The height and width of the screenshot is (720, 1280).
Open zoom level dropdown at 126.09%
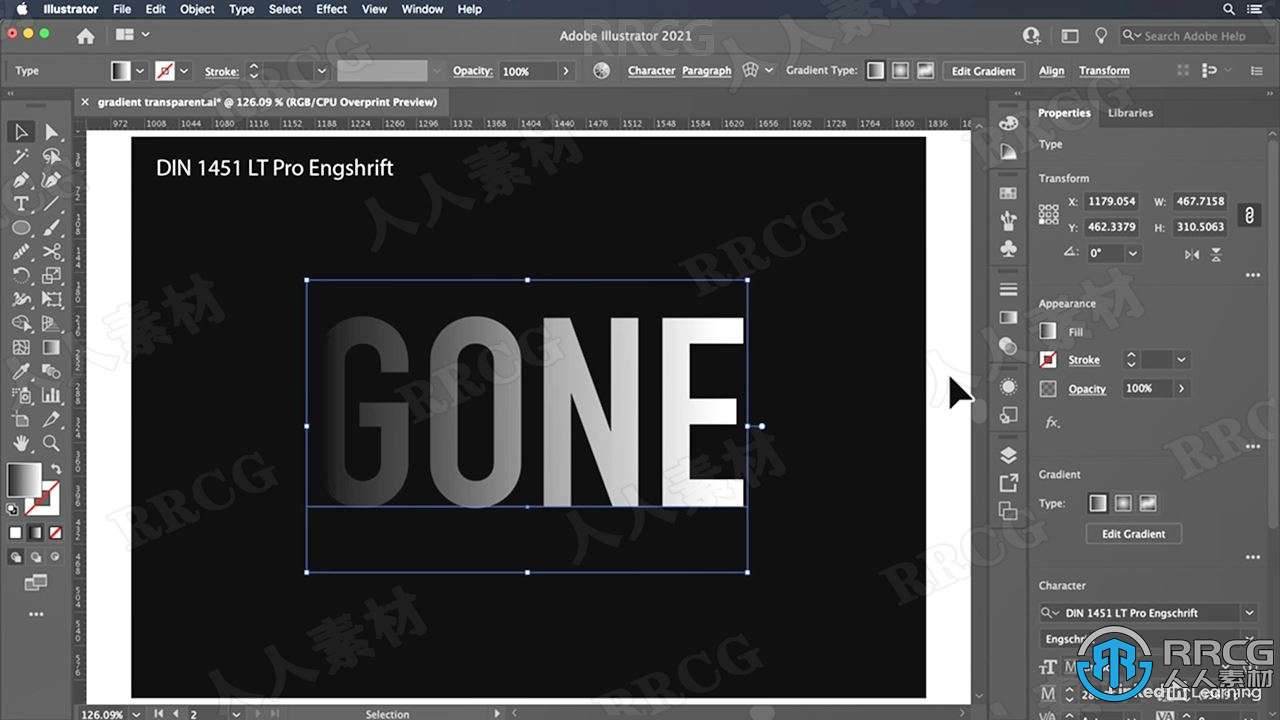pyautogui.click(x=135, y=714)
